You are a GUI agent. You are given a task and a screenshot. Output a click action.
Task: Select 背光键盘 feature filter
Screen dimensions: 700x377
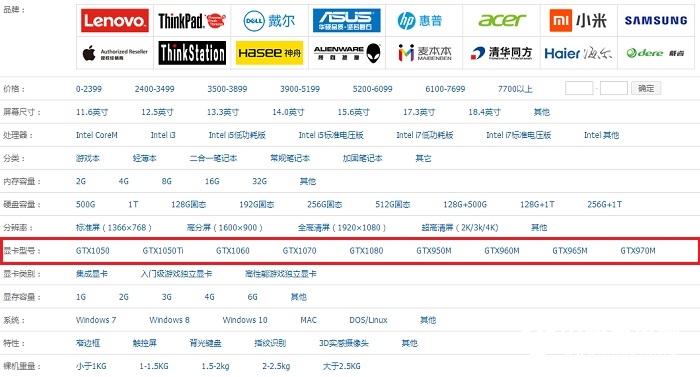click(205, 343)
